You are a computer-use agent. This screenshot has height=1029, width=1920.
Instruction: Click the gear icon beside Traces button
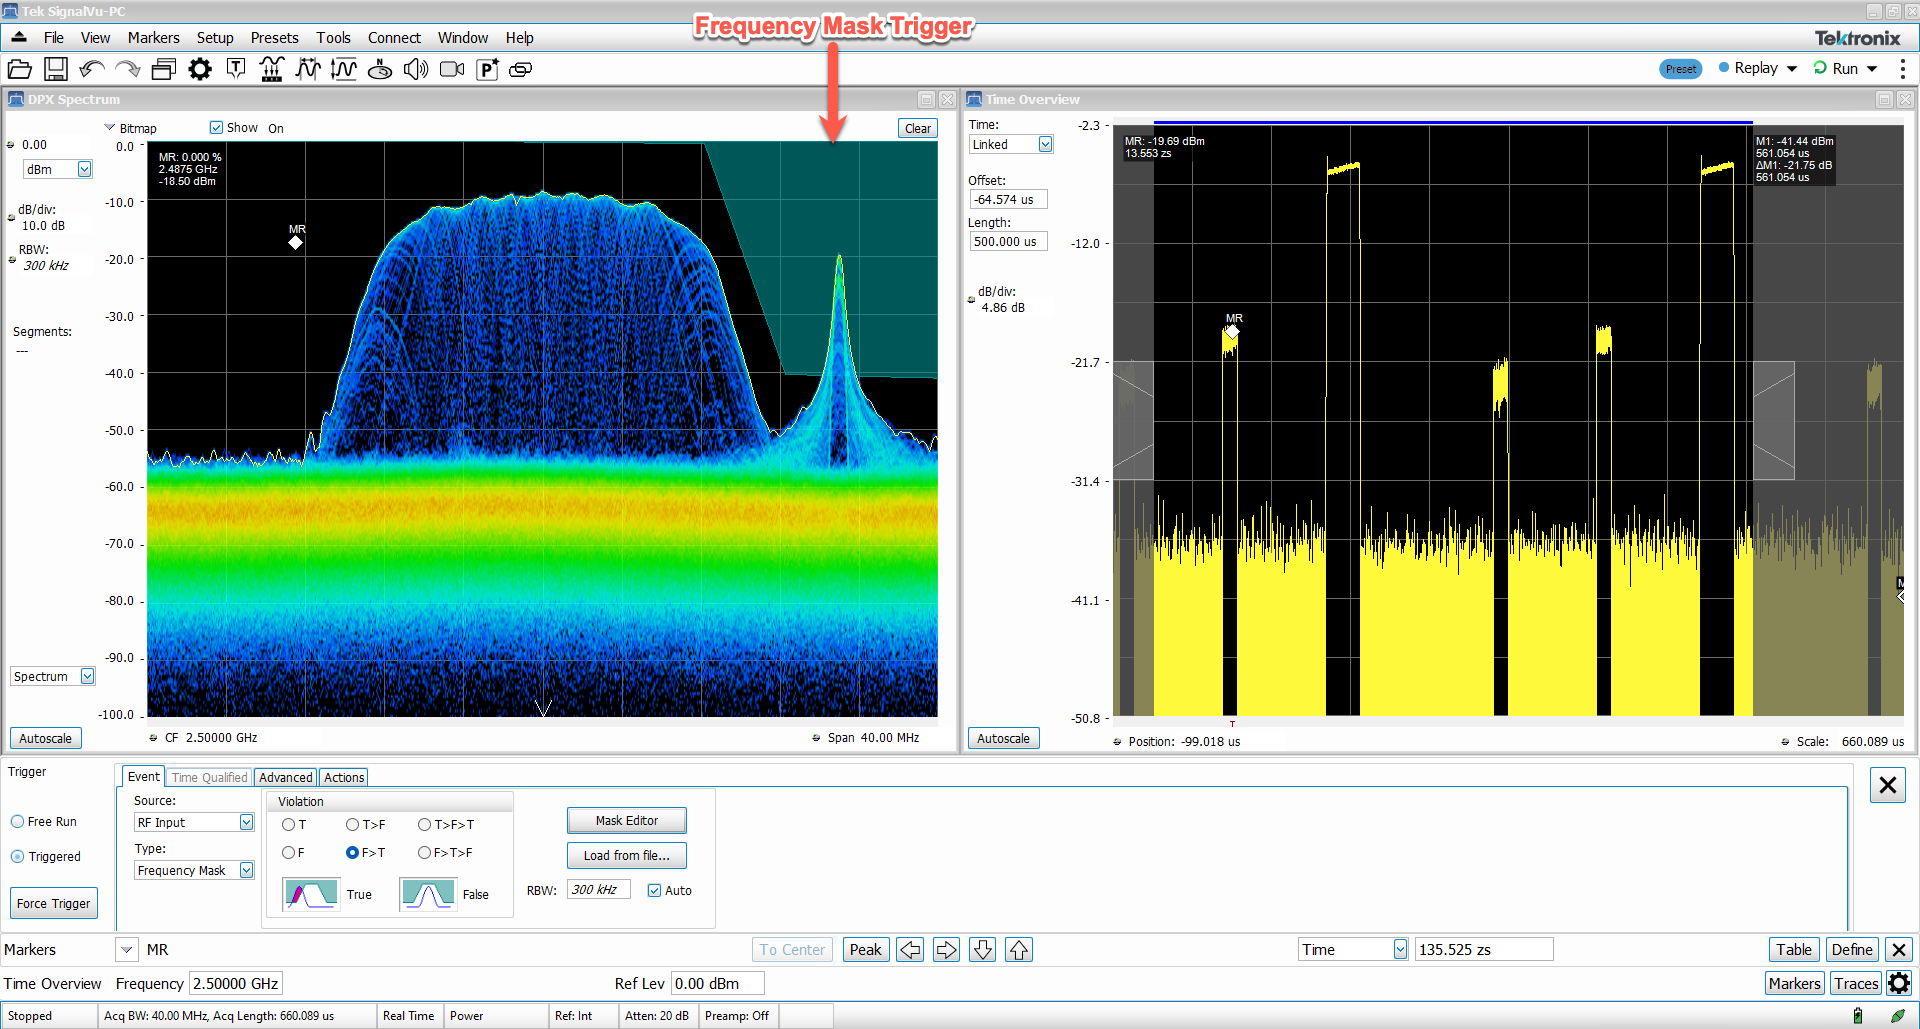click(x=1899, y=984)
